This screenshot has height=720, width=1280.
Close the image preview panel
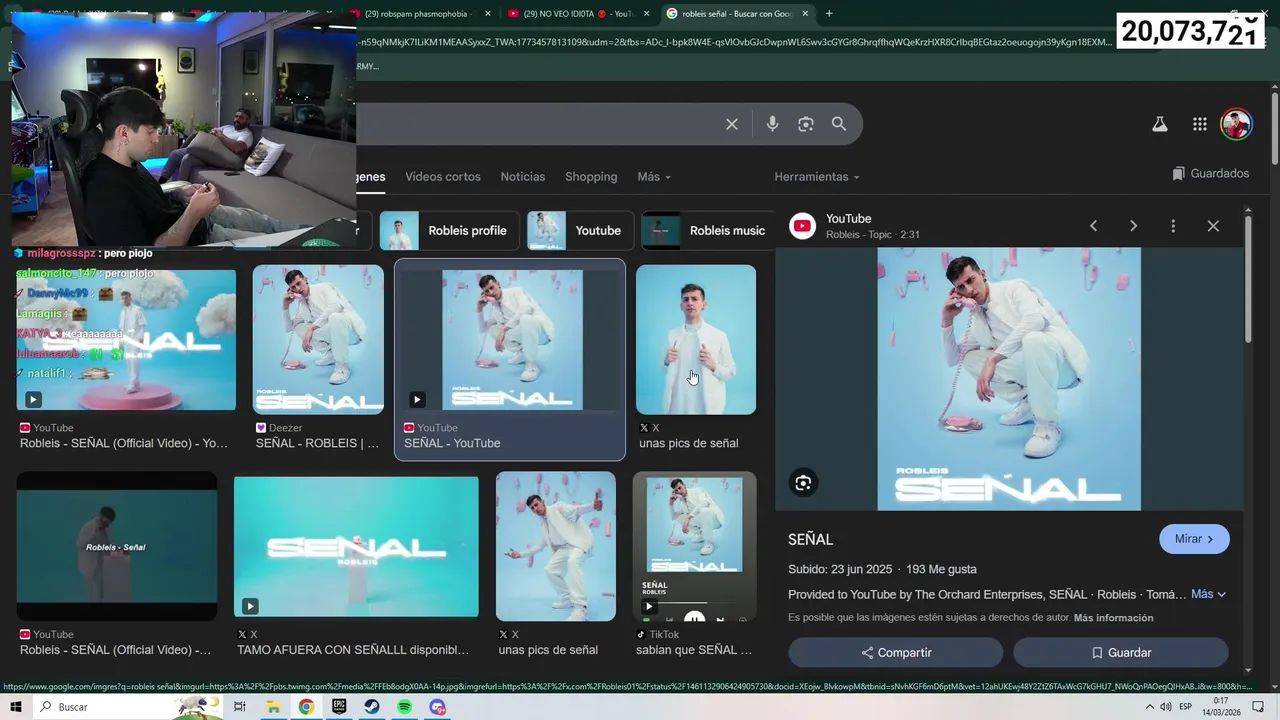tap(1213, 226)
